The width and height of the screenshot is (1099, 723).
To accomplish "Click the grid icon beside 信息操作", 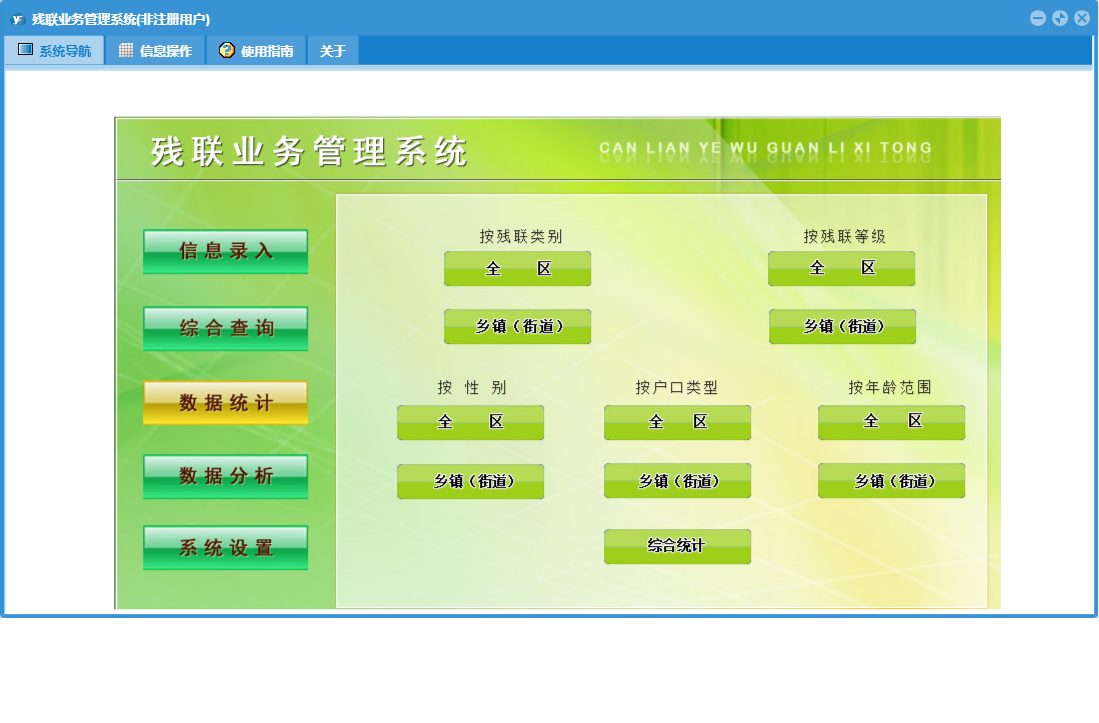I will pos(126,50).
